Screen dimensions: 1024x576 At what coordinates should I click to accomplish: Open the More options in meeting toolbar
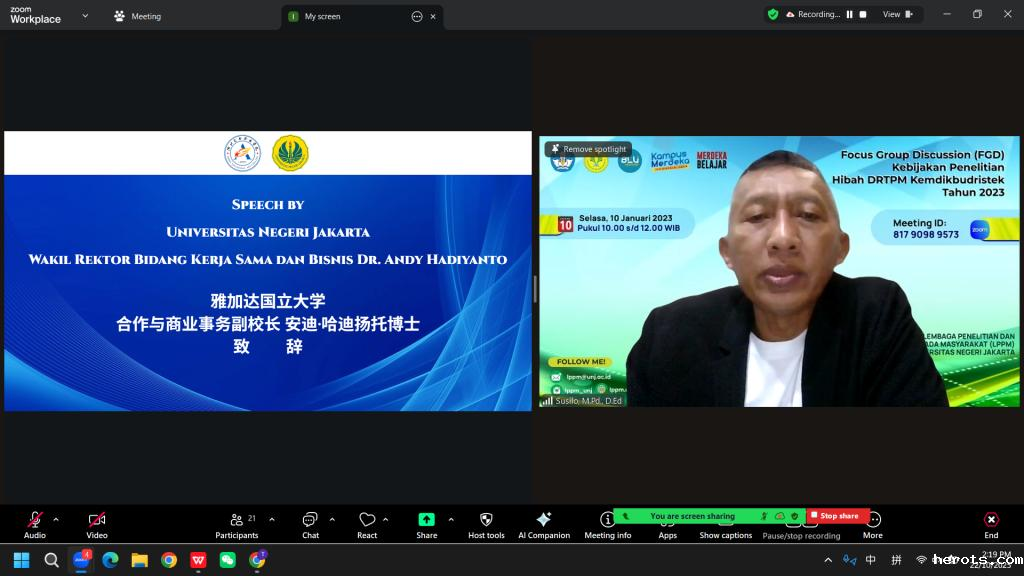(x=873, y=521)
